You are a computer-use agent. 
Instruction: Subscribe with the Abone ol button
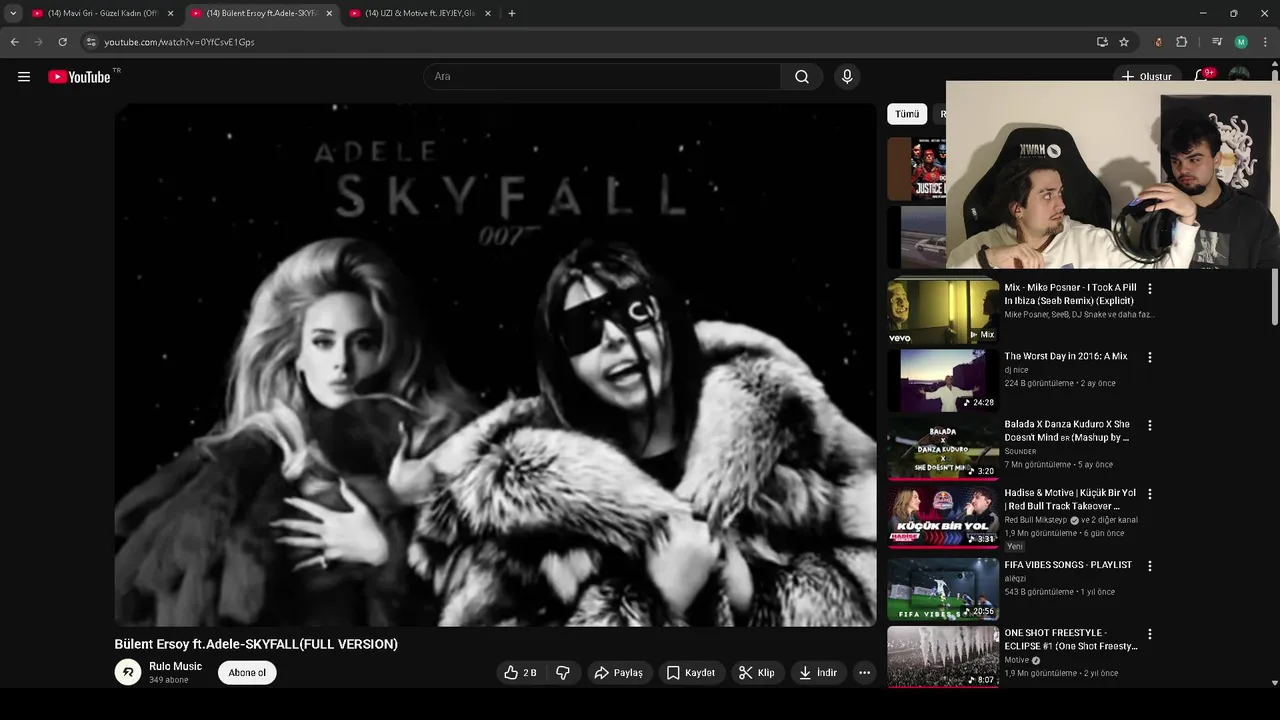point(247,673)
